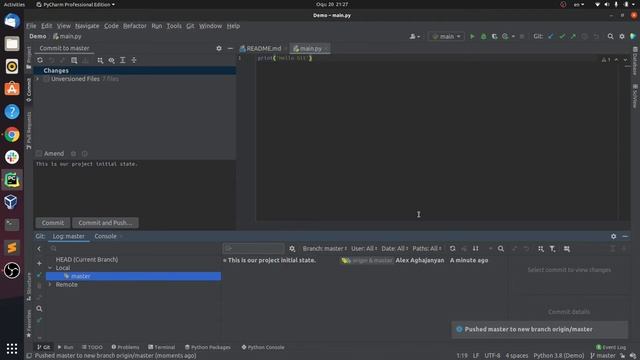Expand the Remote branches node
Image resolution: width=640 pixels, height=360 pixels.
pyautogui.click(x=50, y=284)
